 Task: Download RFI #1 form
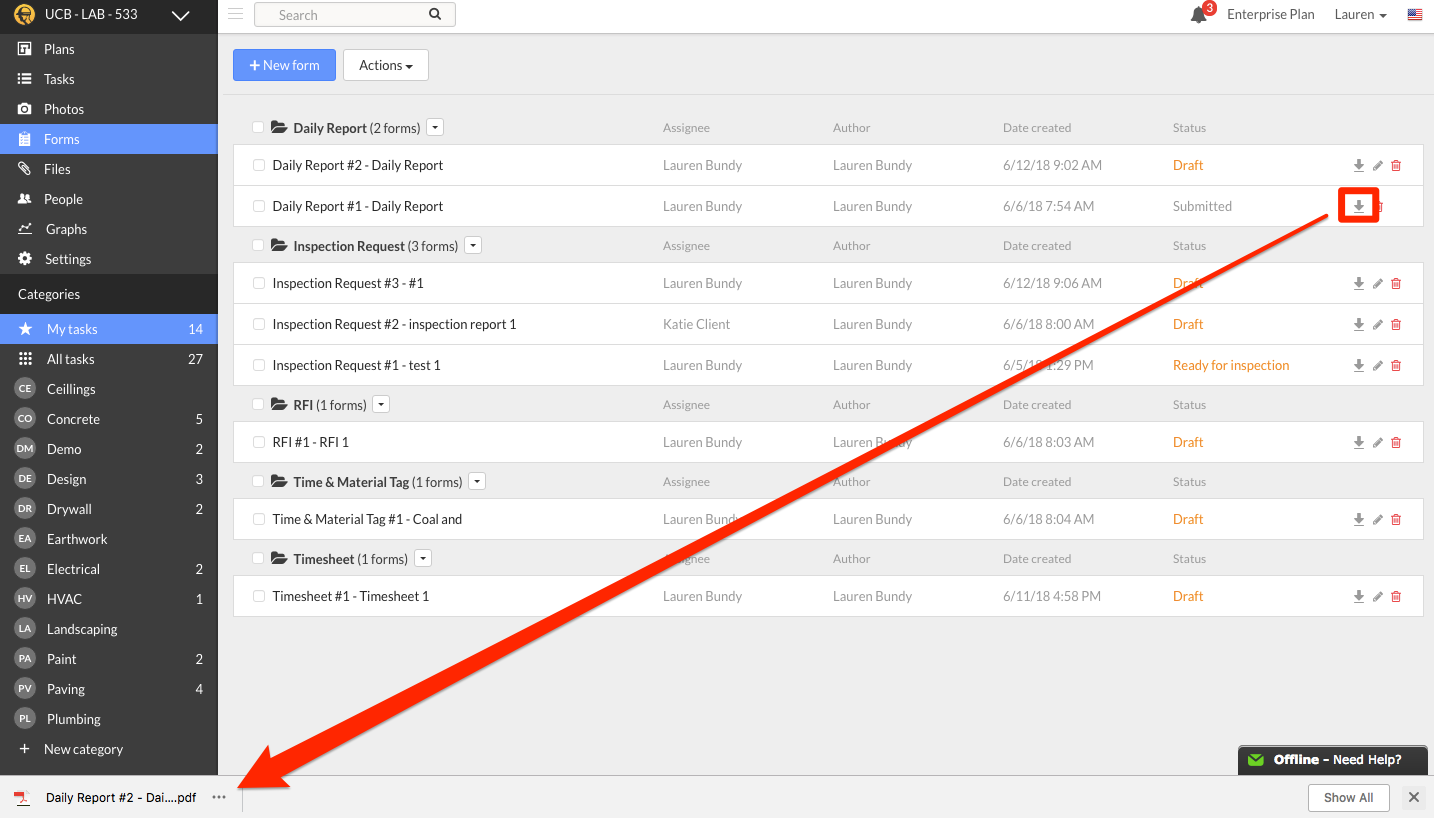pos(1359,443)
